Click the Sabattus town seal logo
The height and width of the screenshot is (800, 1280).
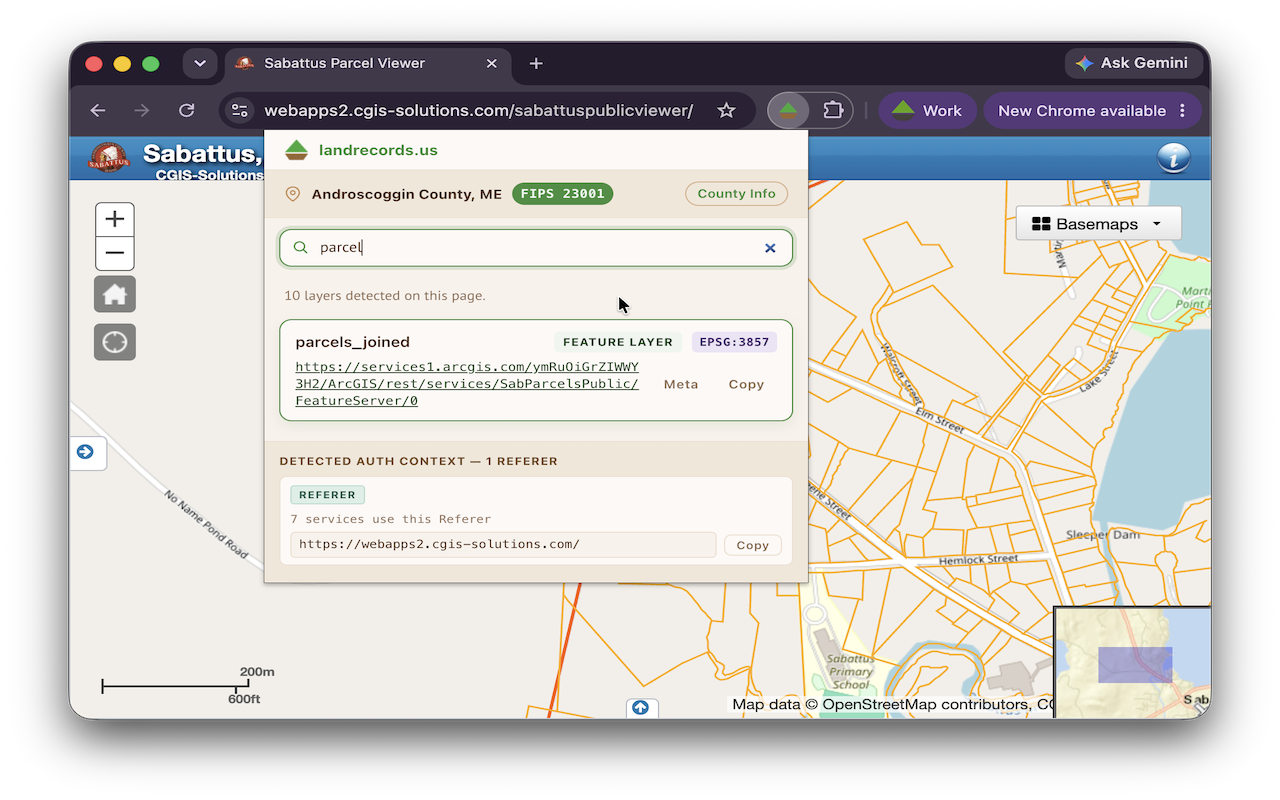pyautogui.click(x=109, y=158)
